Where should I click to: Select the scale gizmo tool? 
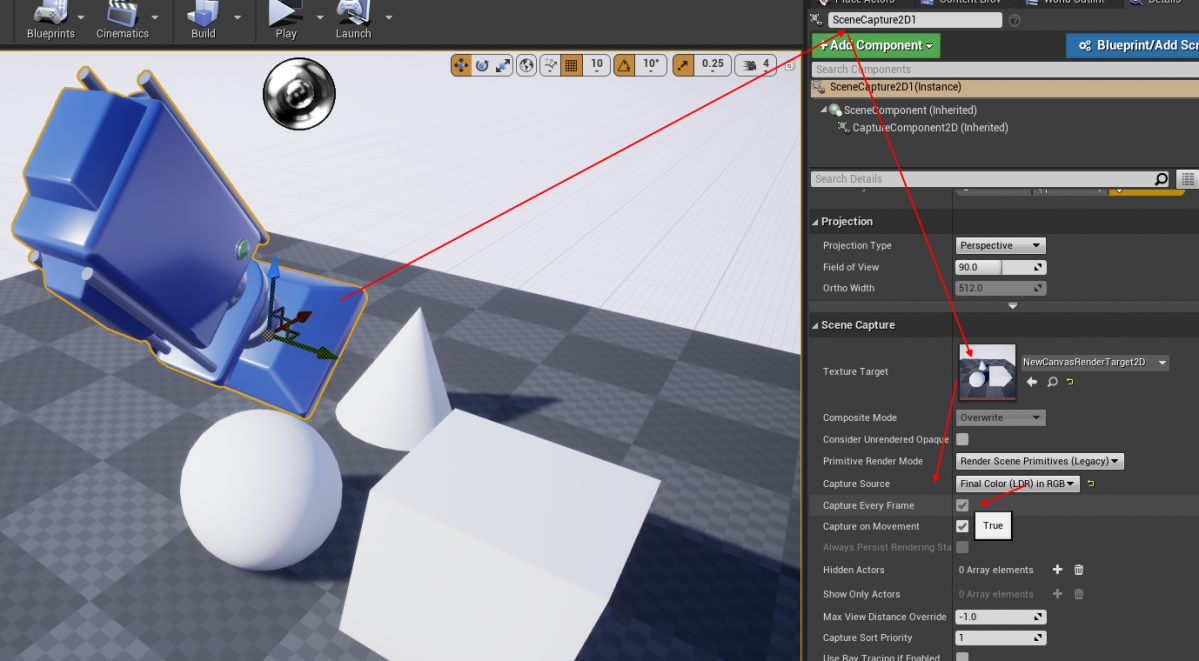click(x=502, y=65)
